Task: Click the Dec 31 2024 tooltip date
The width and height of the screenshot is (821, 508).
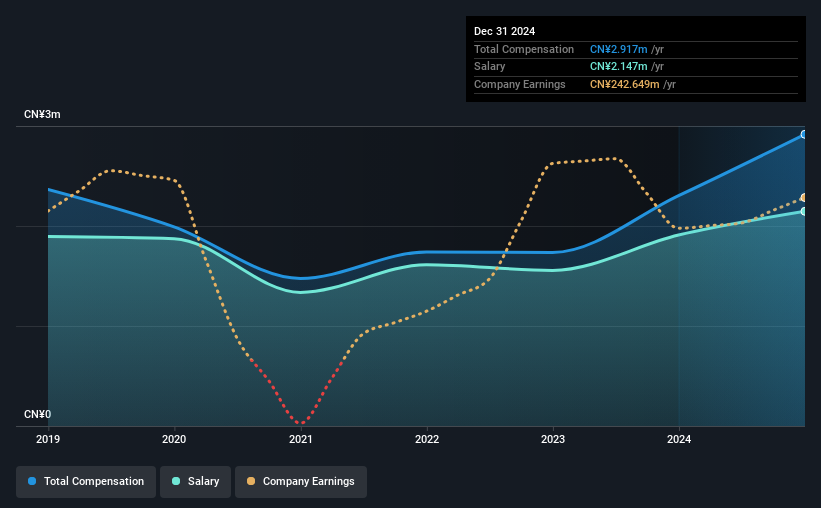Action: point(505,31)
